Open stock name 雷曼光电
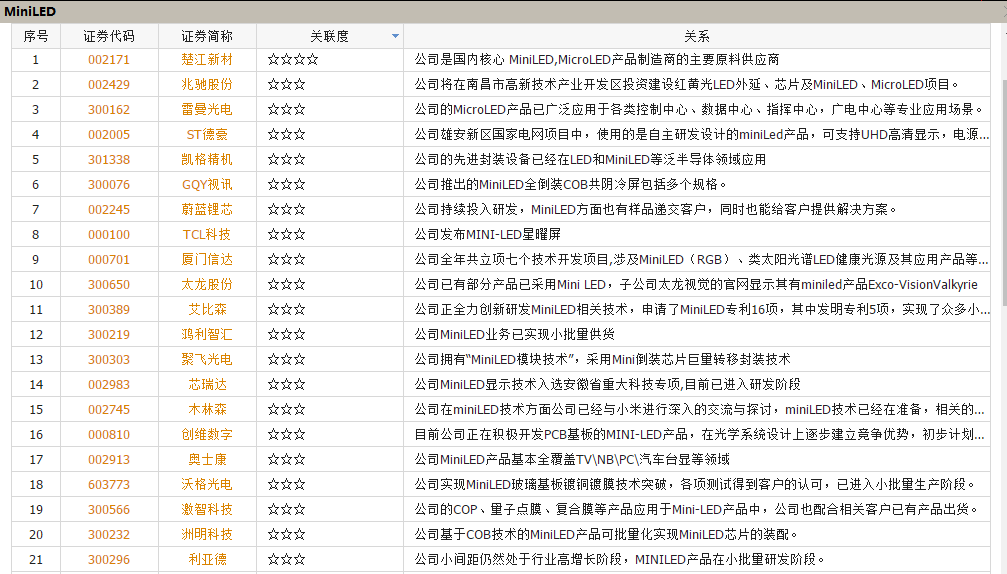1007x574 pixels. click(207, 110)
